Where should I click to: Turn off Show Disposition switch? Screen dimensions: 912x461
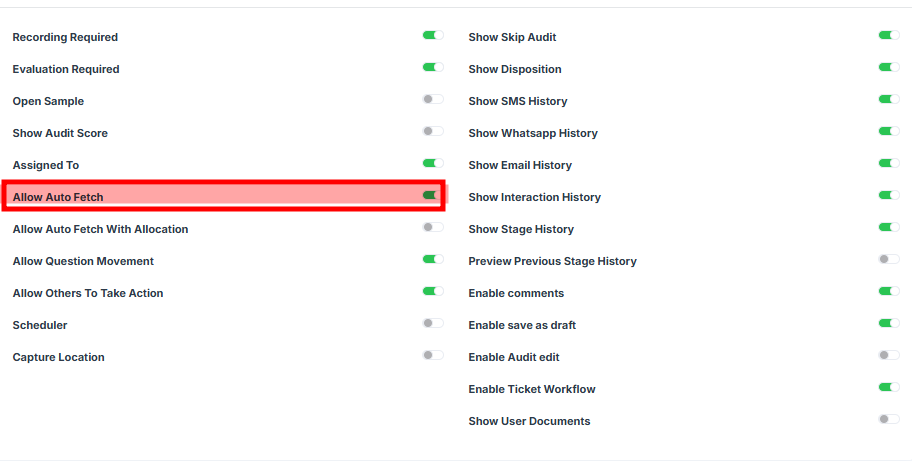coord(888,67)
